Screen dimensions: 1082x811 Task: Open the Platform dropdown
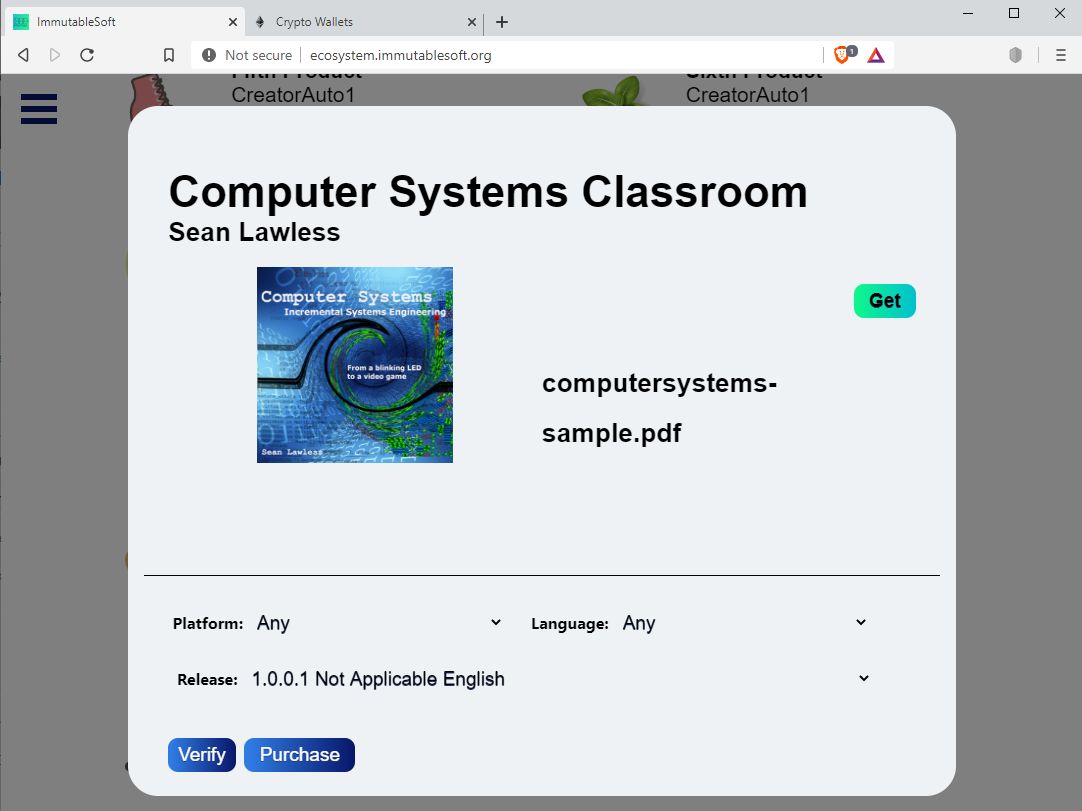378,623
